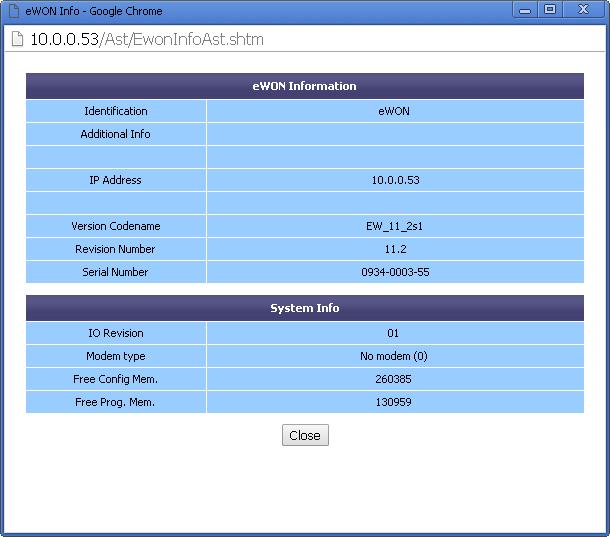Close the eWON Info window via X
610x537 pixels.
tap(583, 10)
